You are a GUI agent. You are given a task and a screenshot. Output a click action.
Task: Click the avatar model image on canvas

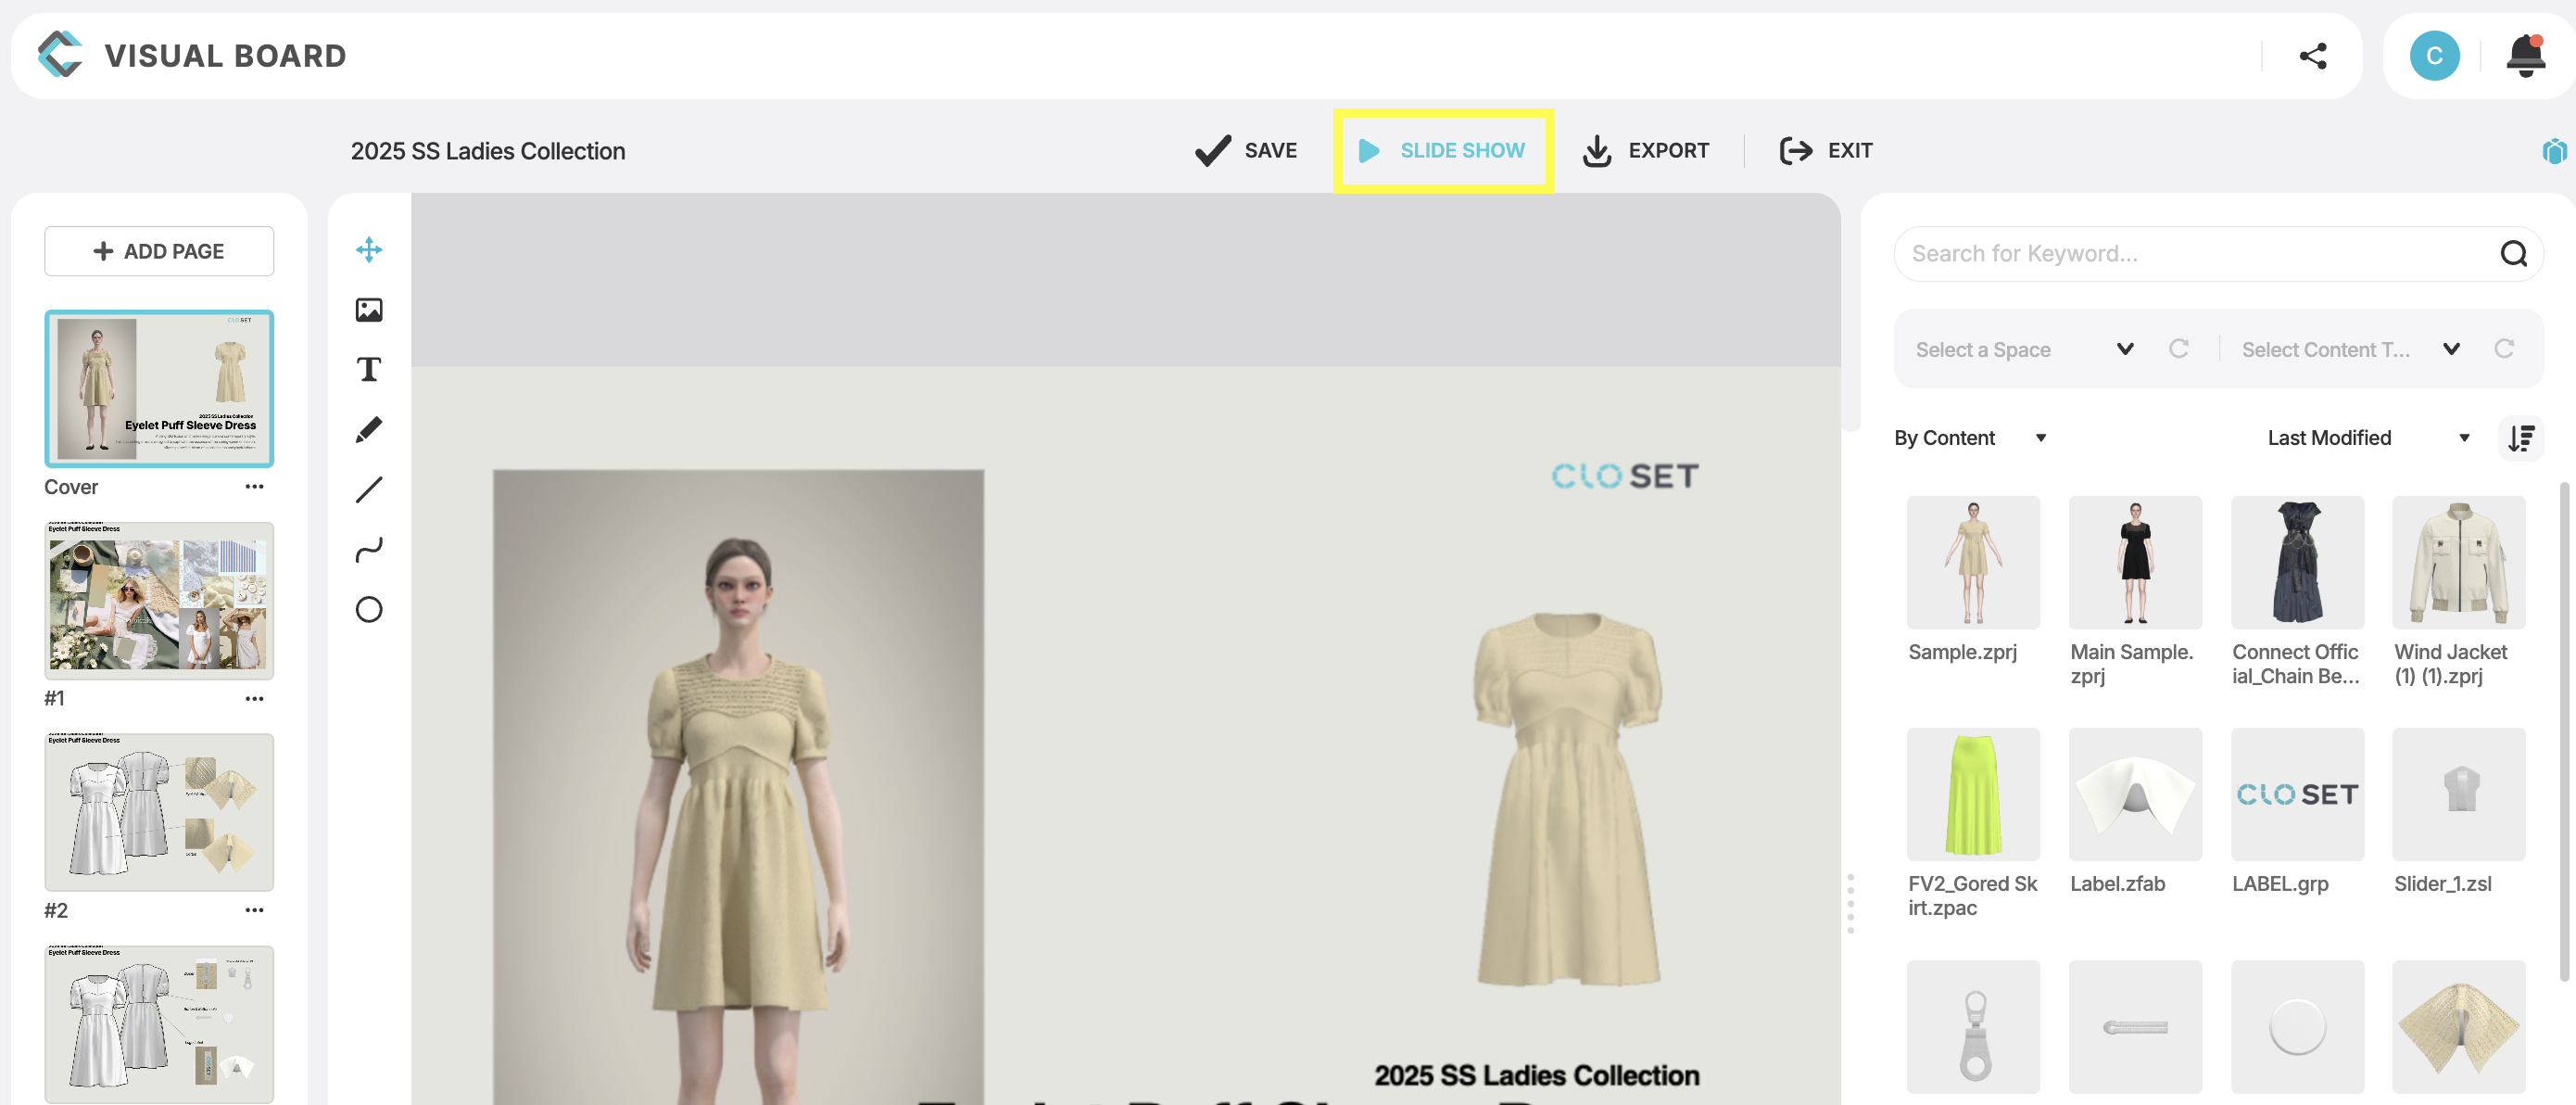pos(738,788)
